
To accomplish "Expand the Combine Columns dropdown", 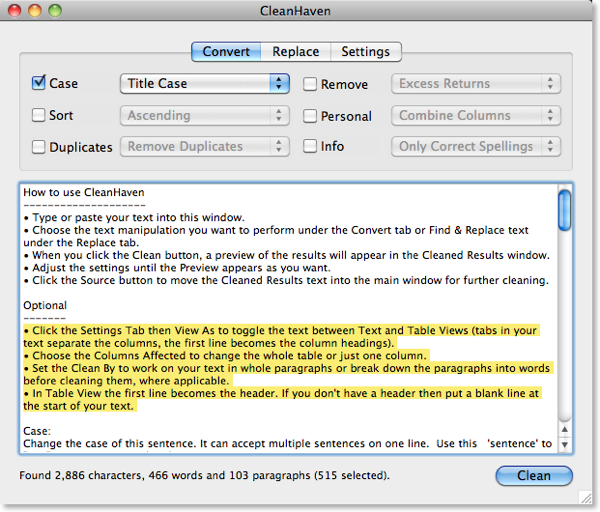I will [475, 115].
